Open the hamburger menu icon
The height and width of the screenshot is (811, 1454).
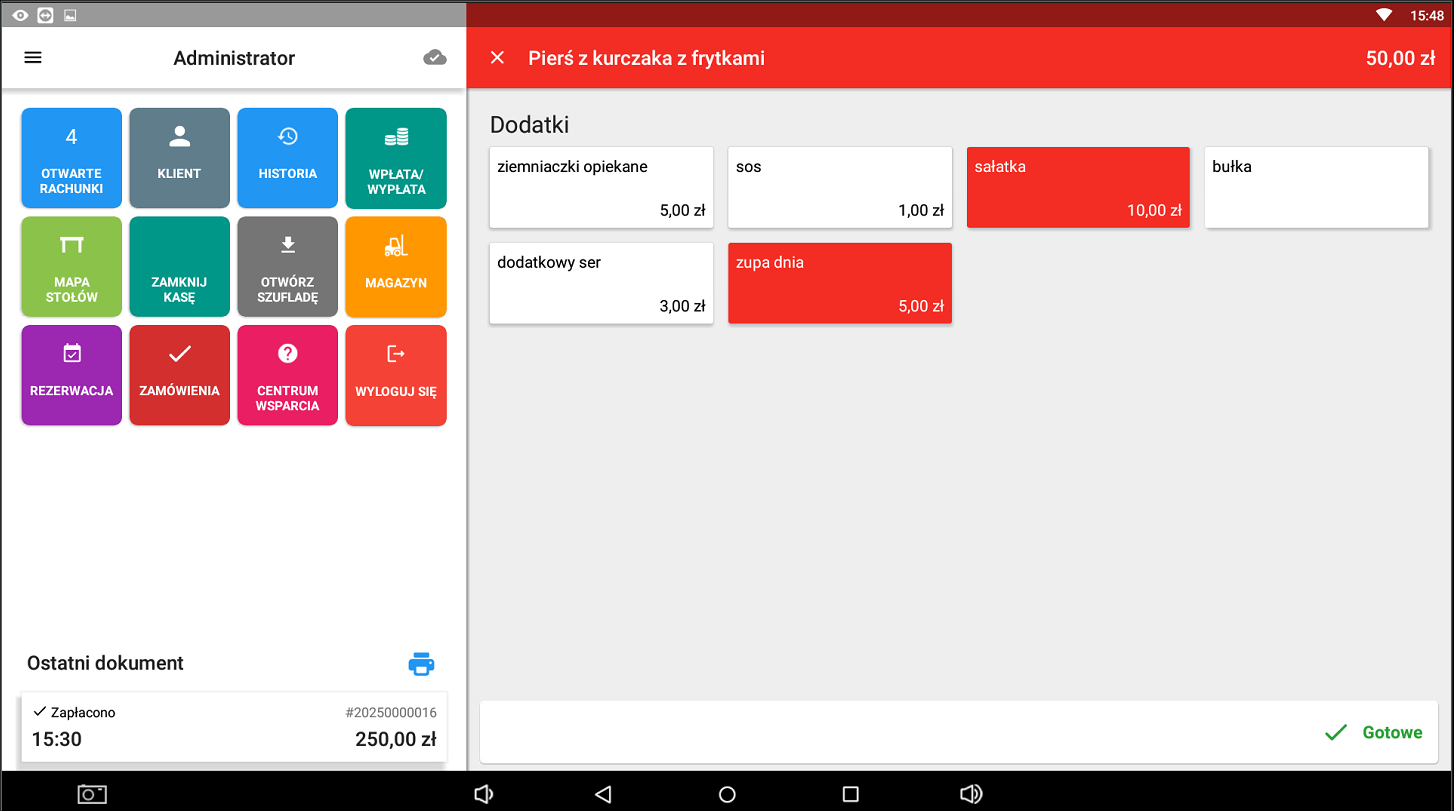(x=33, y=58)
